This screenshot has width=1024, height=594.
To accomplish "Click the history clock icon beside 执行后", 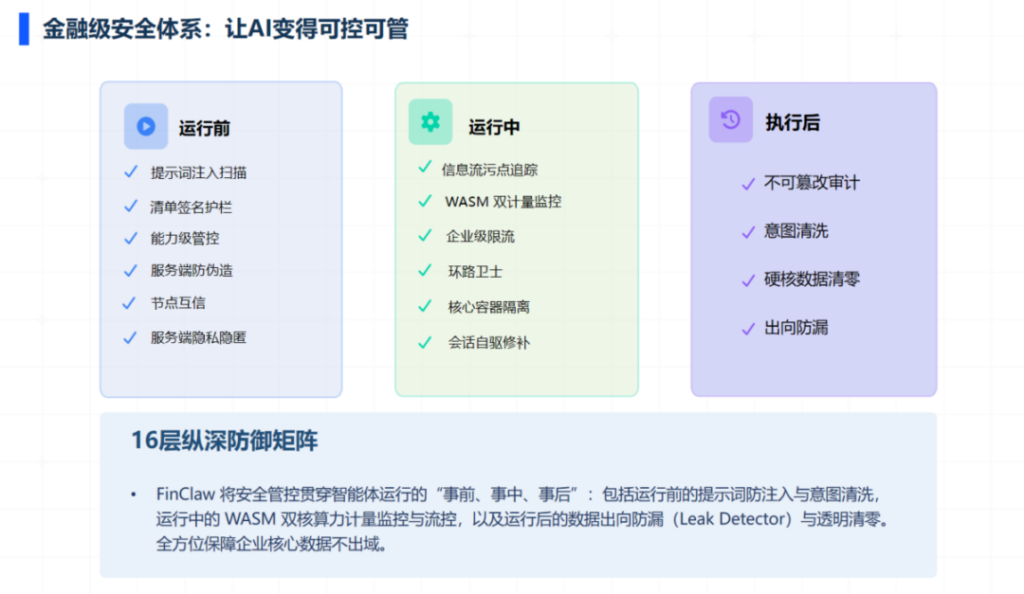I will [x=731, y=120].
